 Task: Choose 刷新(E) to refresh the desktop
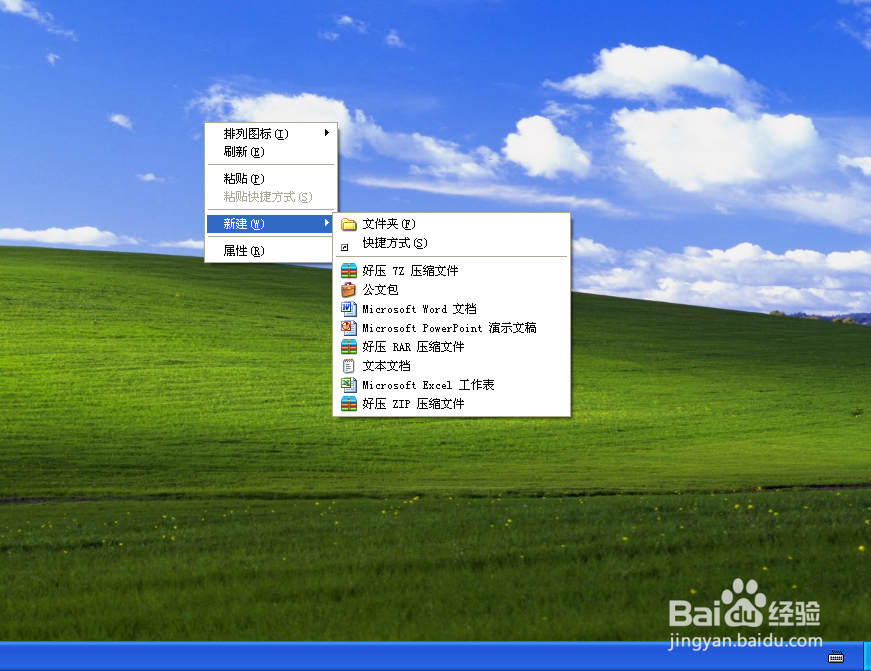click(x=272, y=152)
